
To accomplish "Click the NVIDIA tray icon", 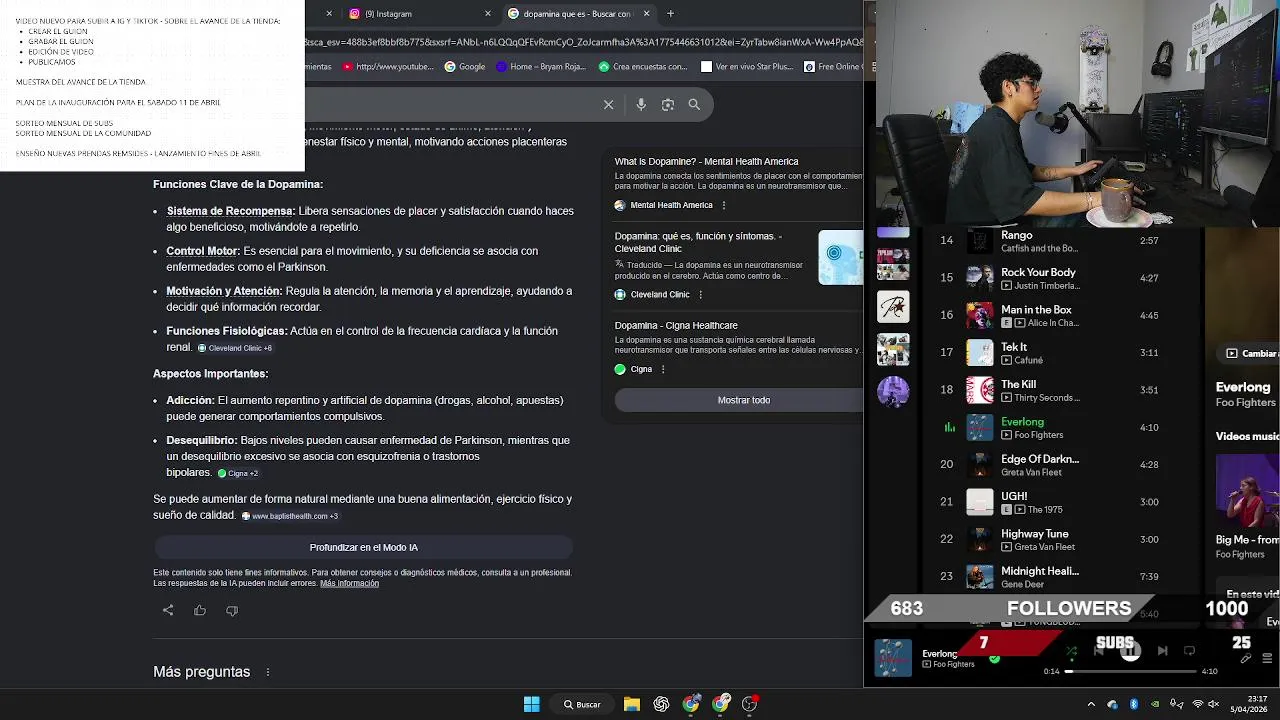I will [1155, 704].
